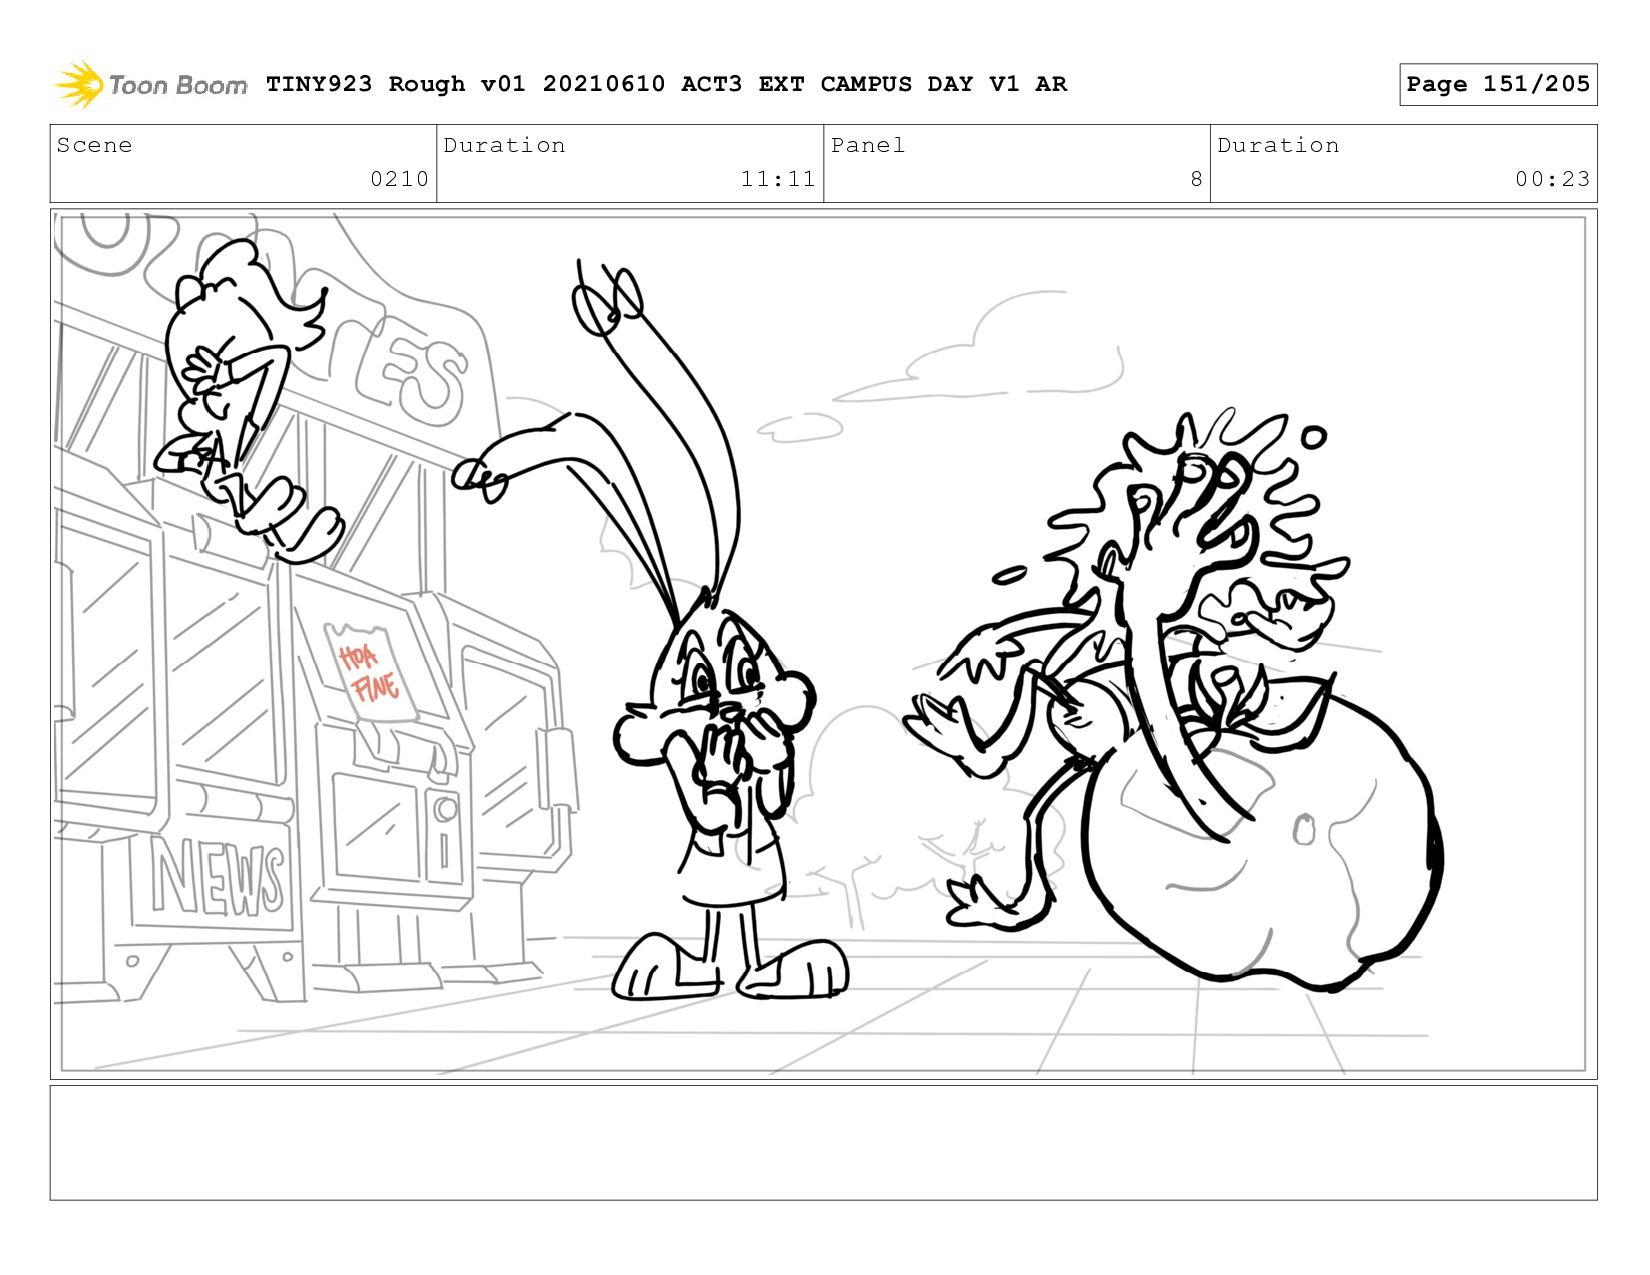Select the scene duration value 11:11
This screenshot has height=1275, width=1650.
click(778, 179)
